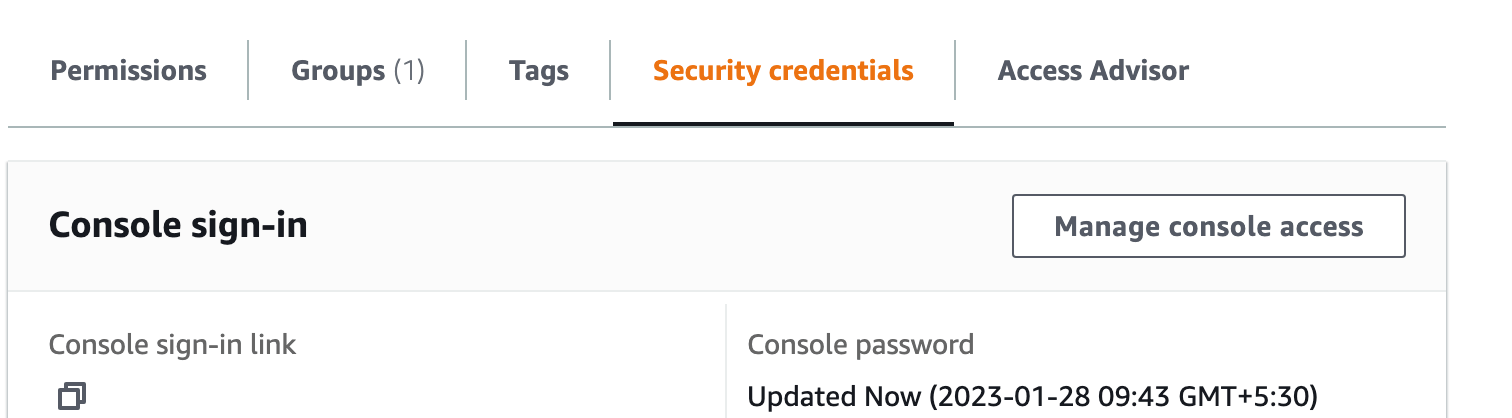Copy the console sign-in link
The height and width of the screenshot is (418, 1512).
[x=72, y=396]
